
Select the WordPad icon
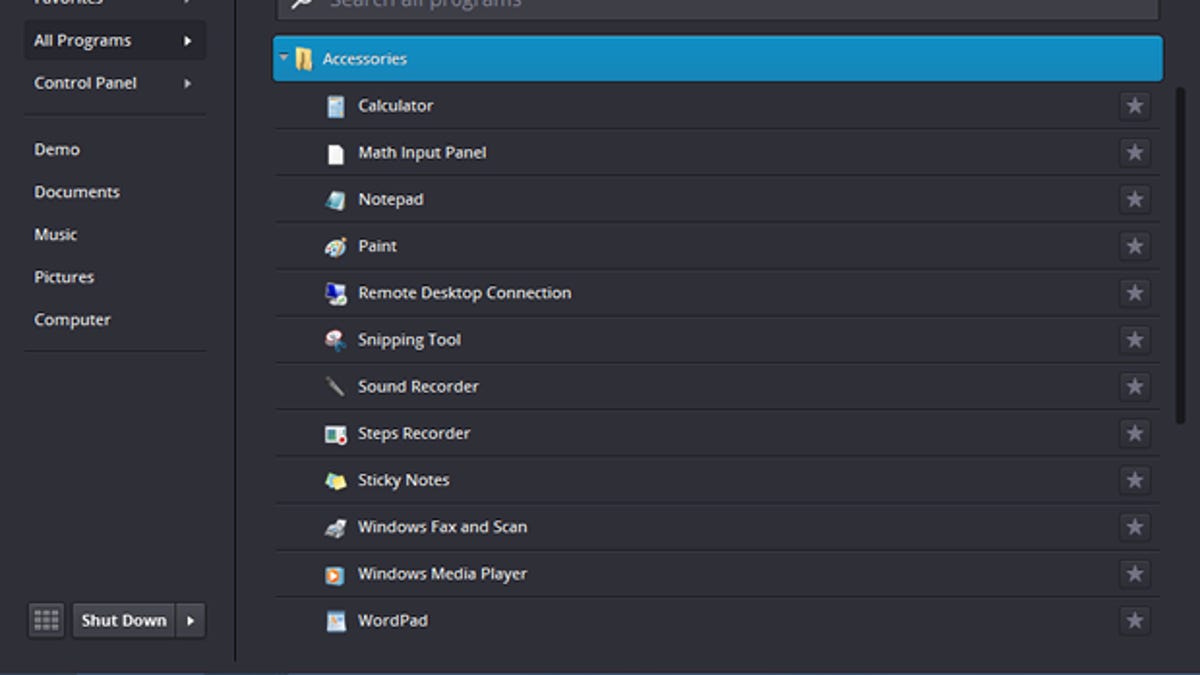pyautogui.click(x=335, y=621)
